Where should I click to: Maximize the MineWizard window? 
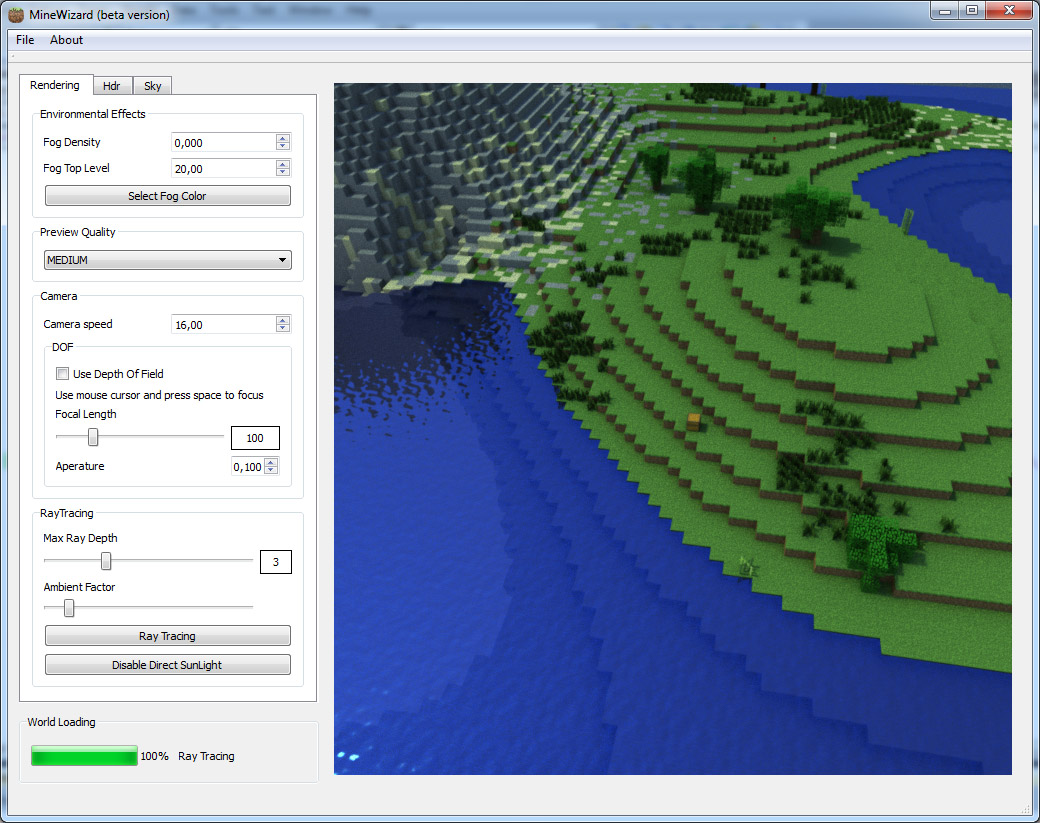pos(972,11)
